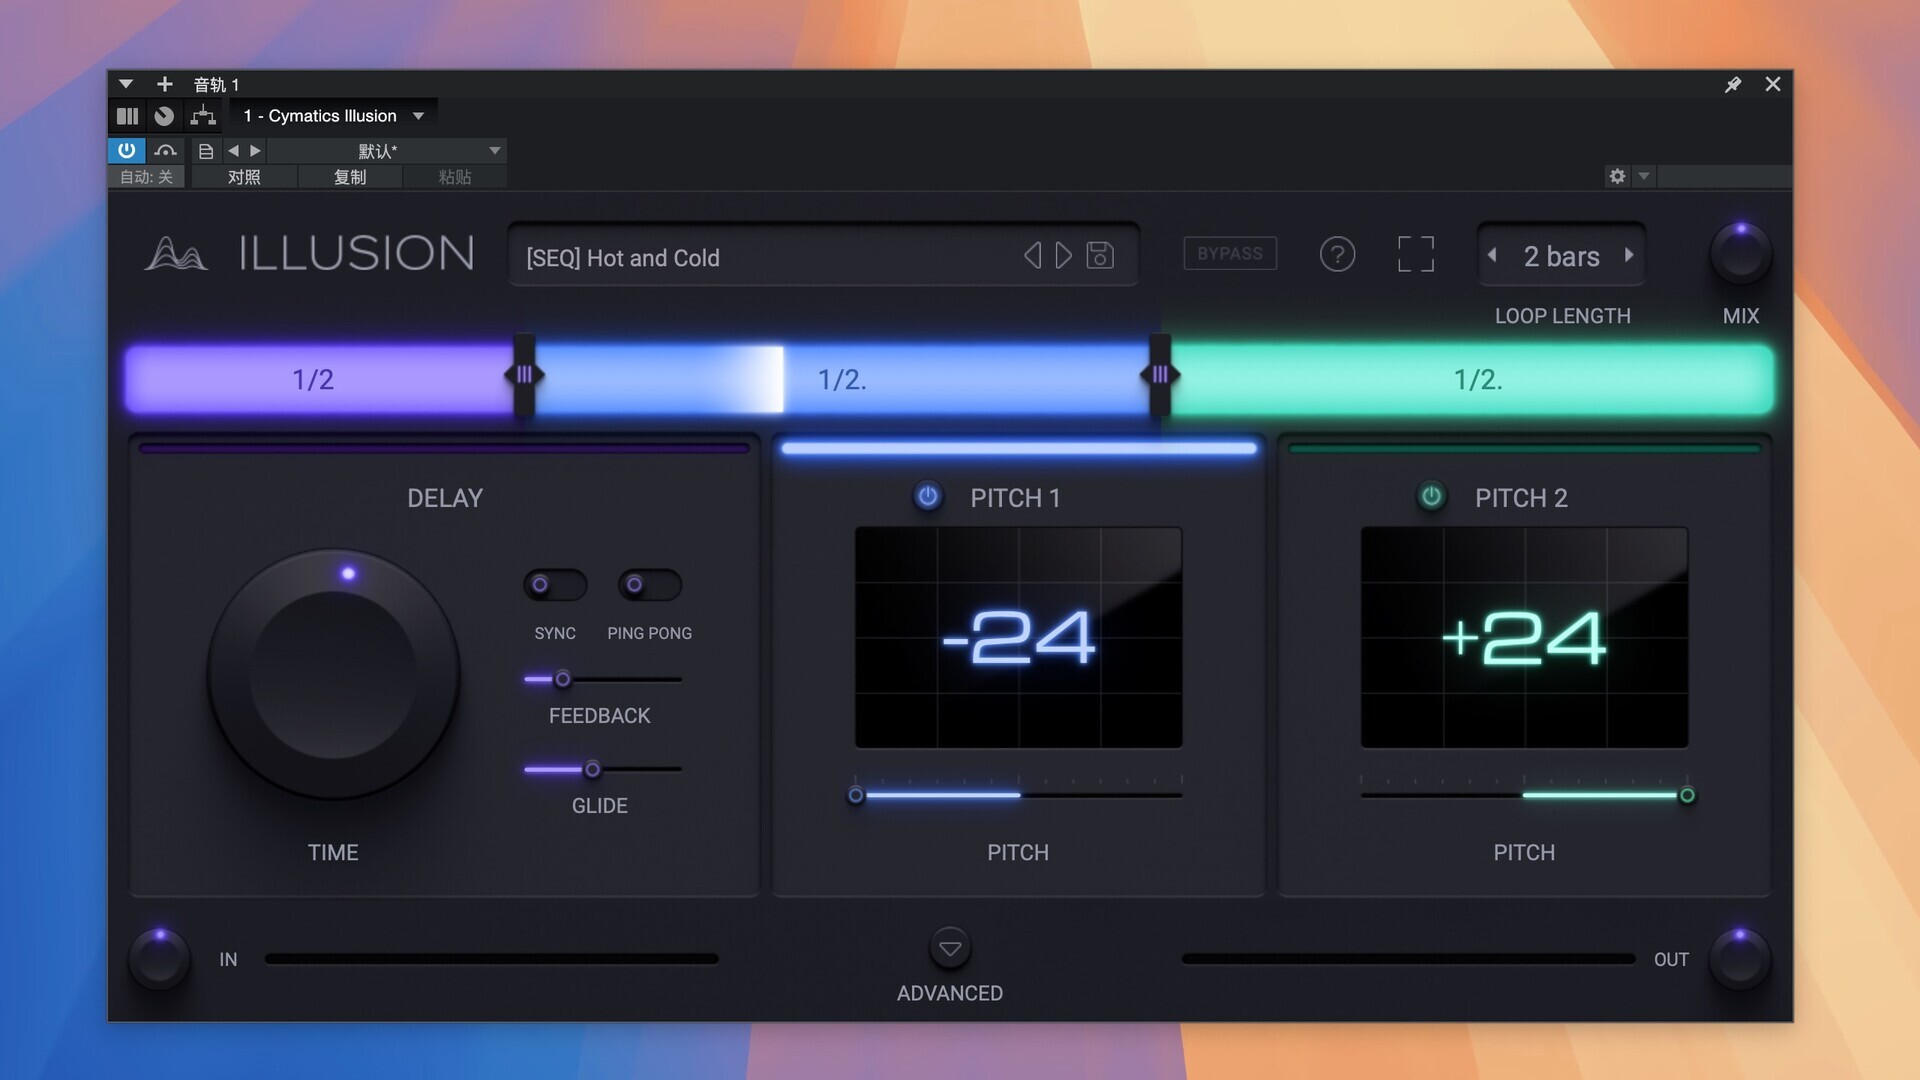Click the first sequence divider handle
The image size is (1920, 1080).
click(x=524, y=375)
